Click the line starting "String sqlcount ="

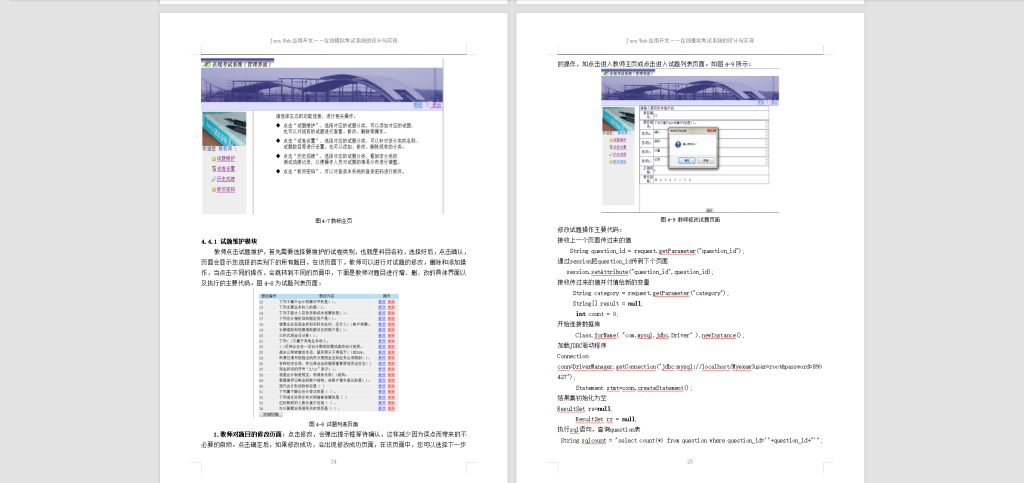tap(692, 441)
